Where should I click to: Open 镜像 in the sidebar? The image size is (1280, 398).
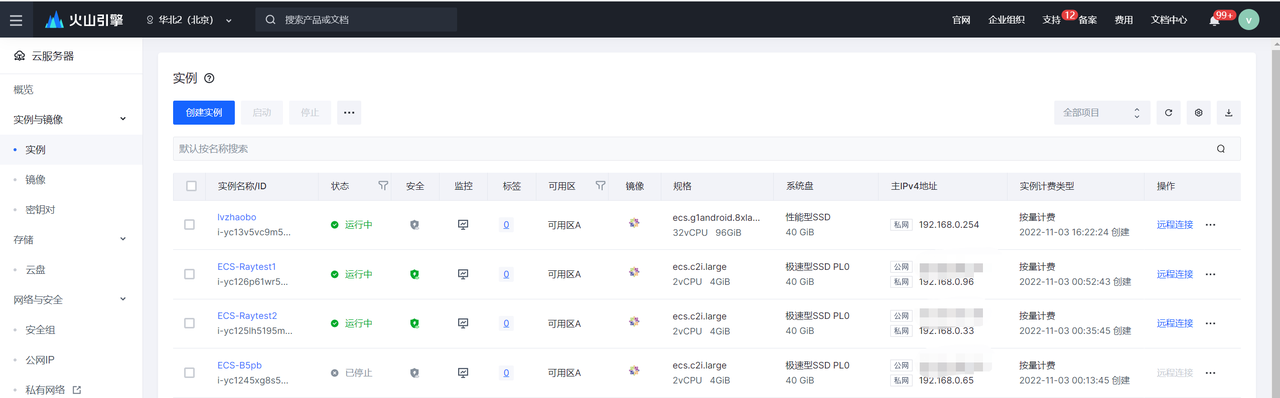[35, 180]
